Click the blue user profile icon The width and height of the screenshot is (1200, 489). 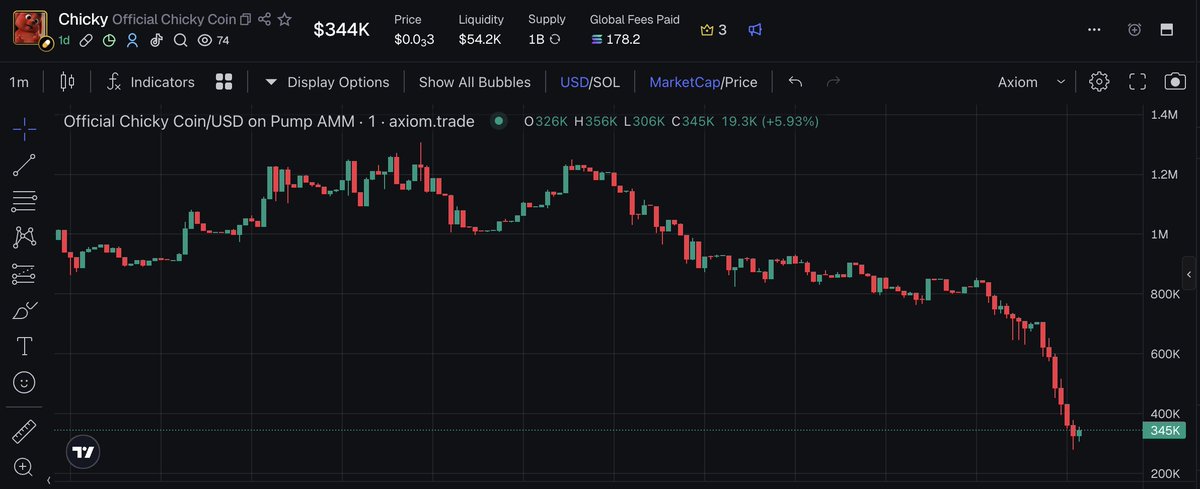(132, 41)
